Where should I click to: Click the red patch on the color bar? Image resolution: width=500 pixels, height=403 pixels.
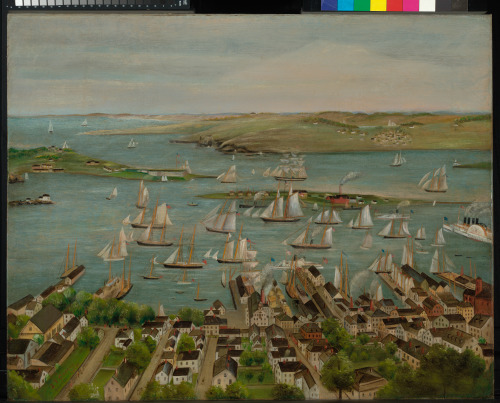click(394, 5)
